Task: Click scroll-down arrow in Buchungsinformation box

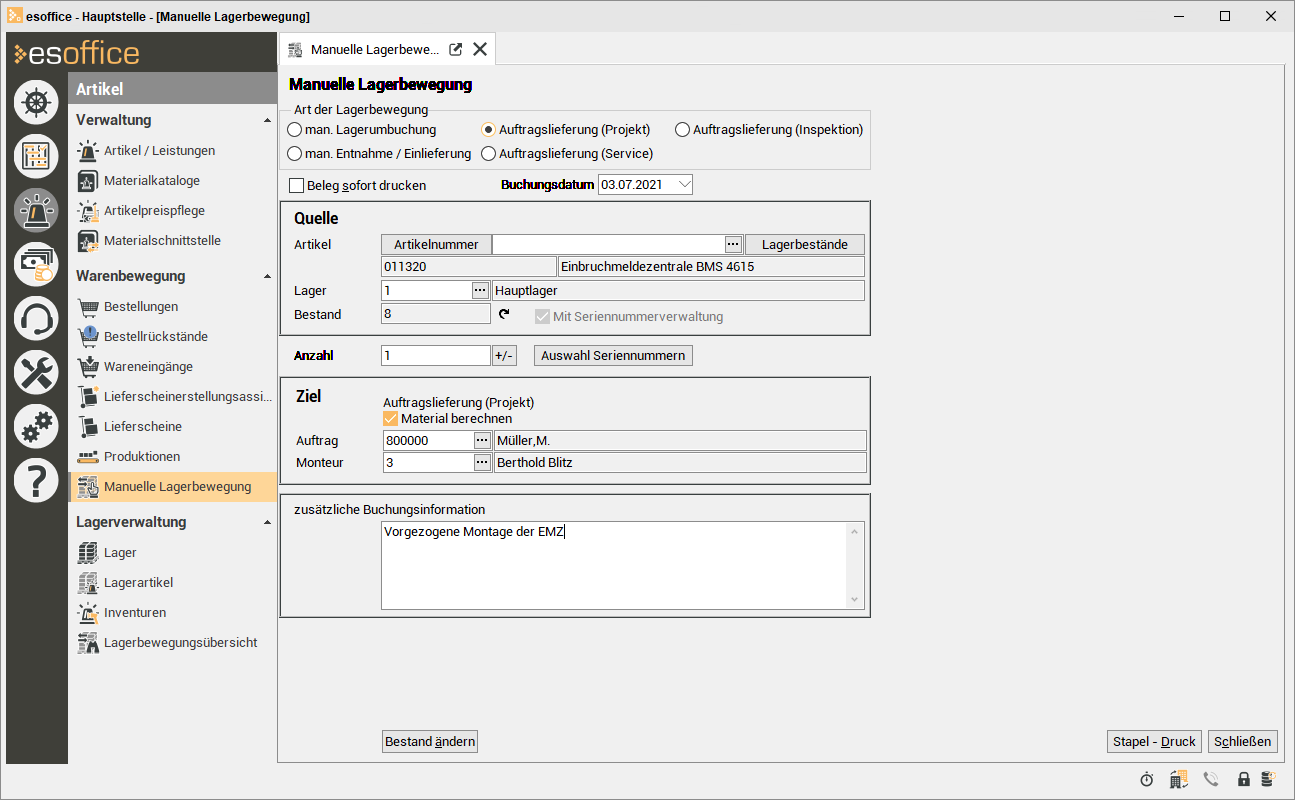Action: pyautogui.click(x=855, y=600)
